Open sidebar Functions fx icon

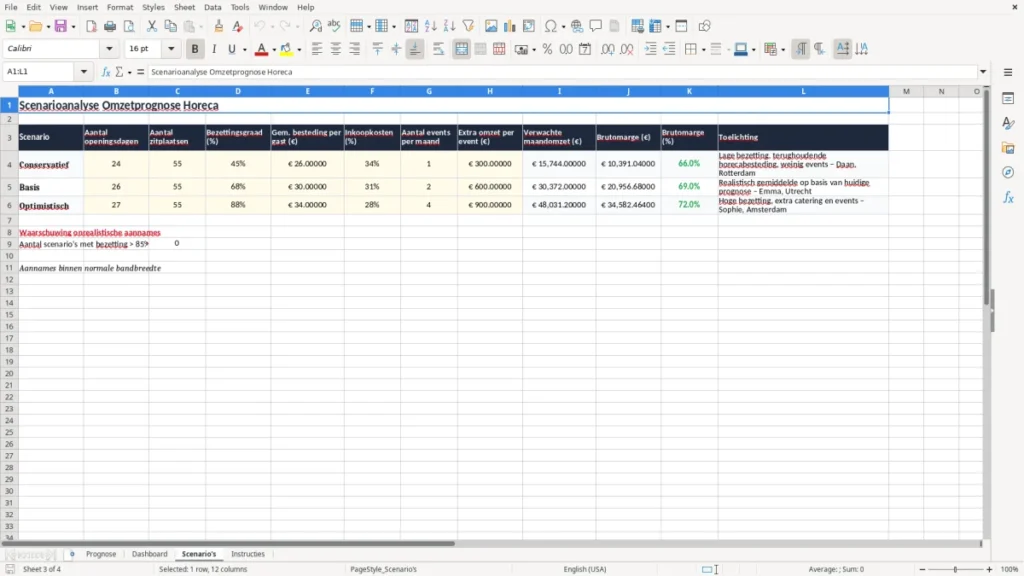point(1008,197)
